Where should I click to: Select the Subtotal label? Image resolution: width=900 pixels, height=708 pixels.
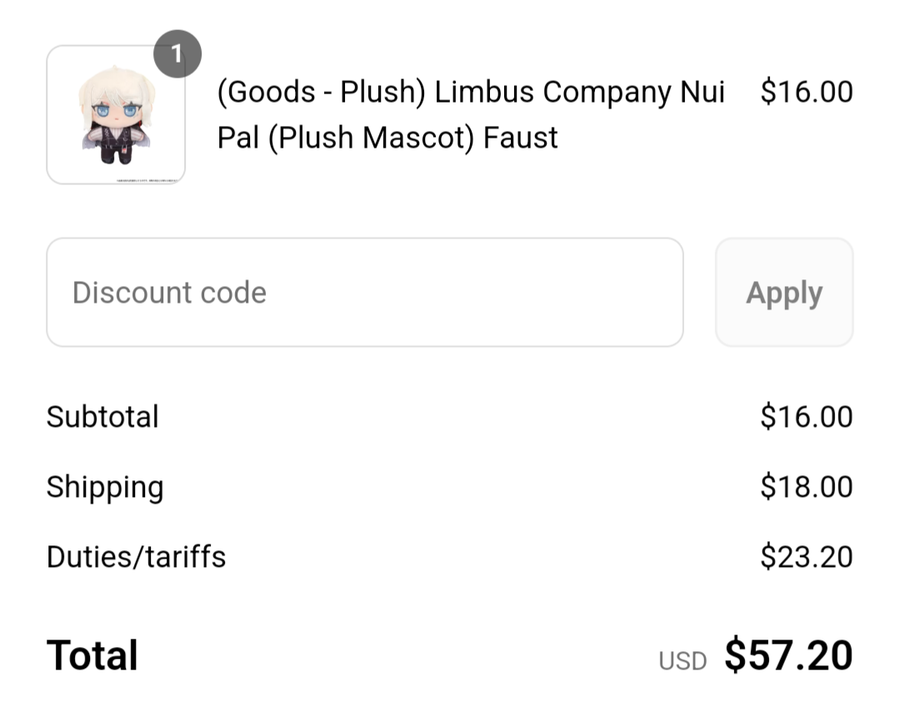click(103, 417)
